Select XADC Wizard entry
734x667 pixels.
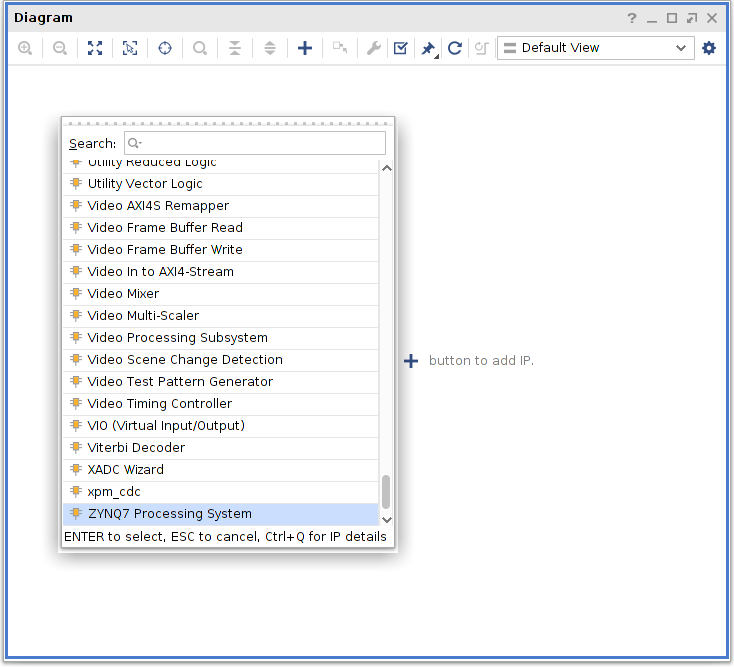point(125,470)
